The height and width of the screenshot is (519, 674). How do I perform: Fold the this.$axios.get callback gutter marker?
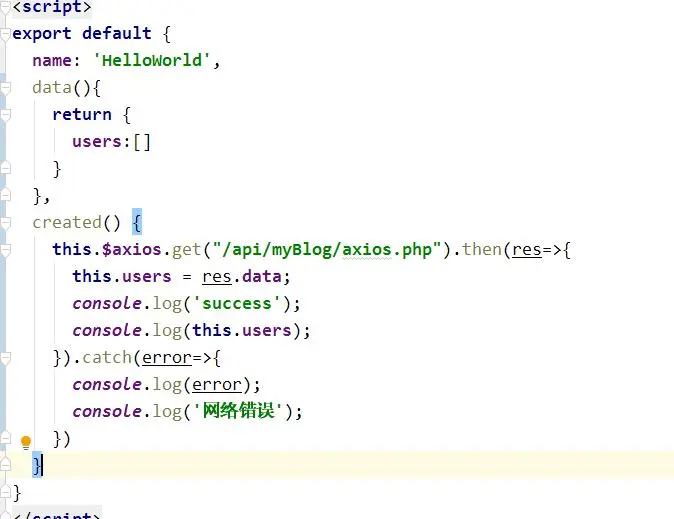click(x=5, y=250)
